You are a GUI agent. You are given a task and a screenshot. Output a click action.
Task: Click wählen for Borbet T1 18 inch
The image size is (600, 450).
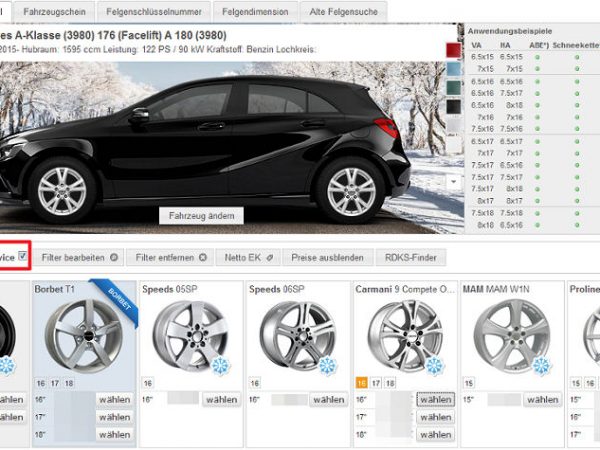(x=114, y=435)
